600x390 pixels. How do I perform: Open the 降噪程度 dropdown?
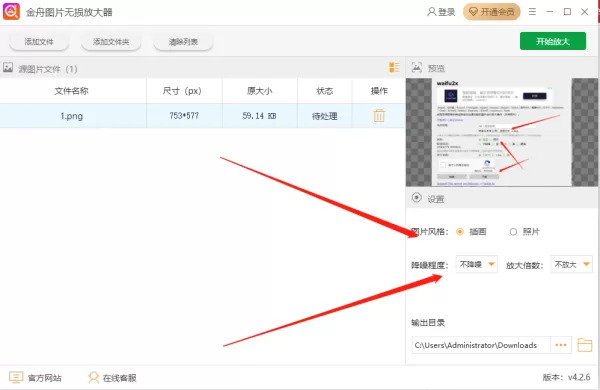pos(476,264)
